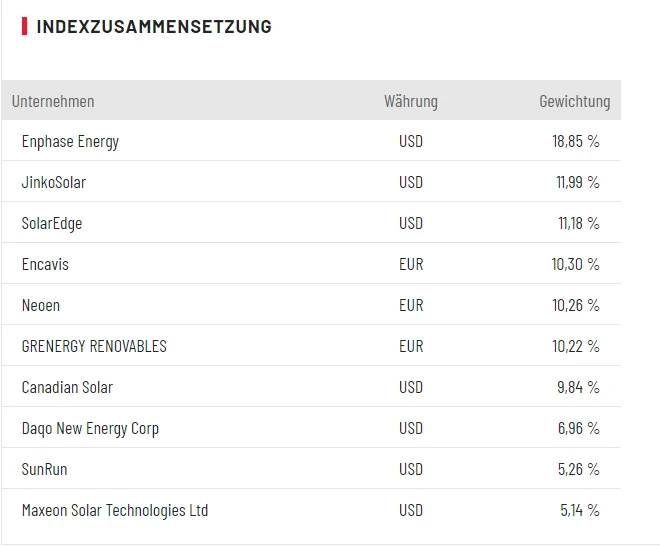This screenshot has width=660, height=547.
Task: Select the 10,22 % weighting value
Action: click(575, 346)
